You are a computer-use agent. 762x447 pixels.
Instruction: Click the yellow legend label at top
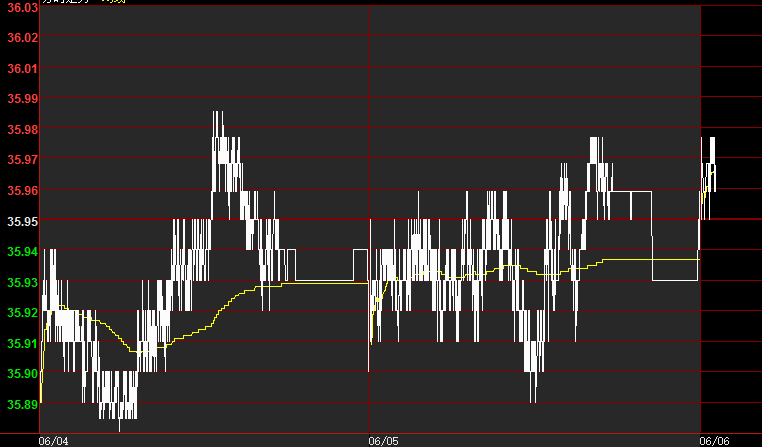tap(114, 2)
